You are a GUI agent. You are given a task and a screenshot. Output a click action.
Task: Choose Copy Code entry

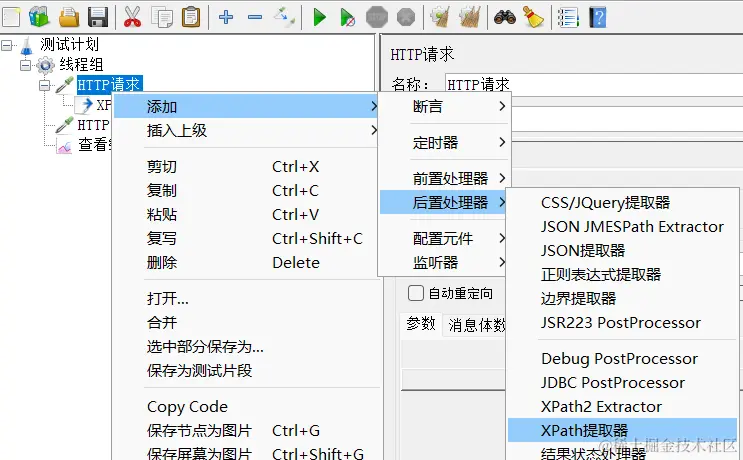(x=246, y=406)
